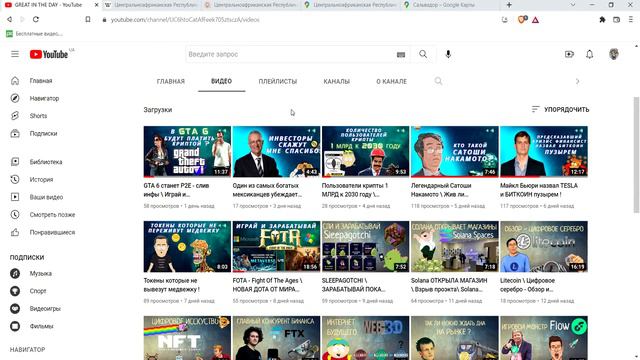The image size is (640, 360).
Task: Close the GREAT IN THE DAY browser tab
Action: (96, 5)
